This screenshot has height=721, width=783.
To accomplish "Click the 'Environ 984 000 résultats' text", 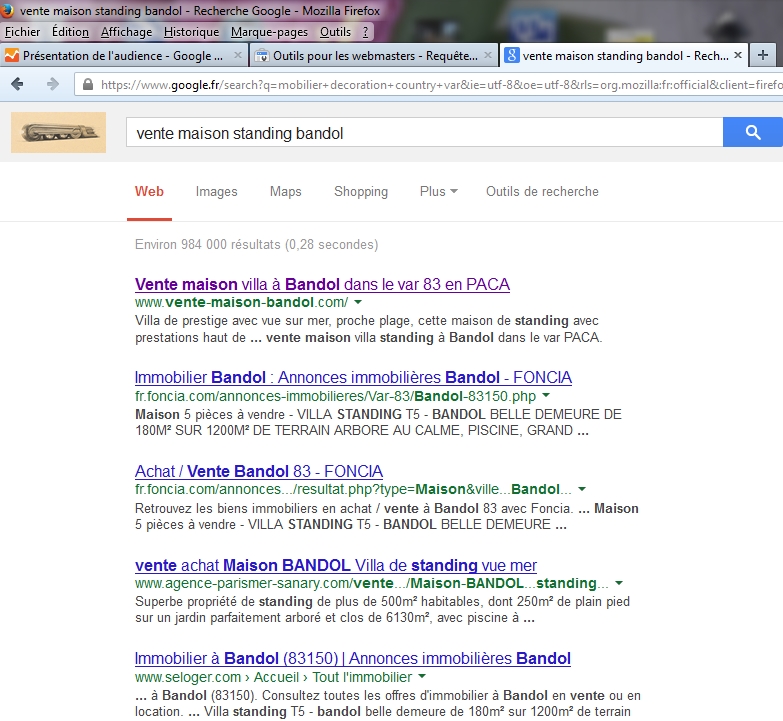I will [208, 245].
